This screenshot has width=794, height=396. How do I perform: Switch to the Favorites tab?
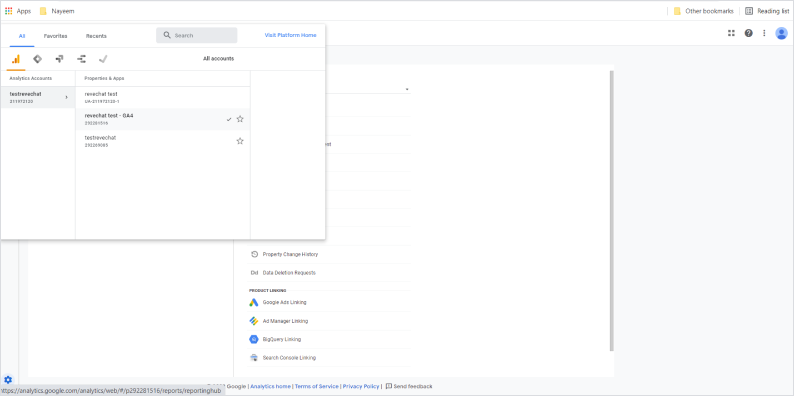(55, 36)
